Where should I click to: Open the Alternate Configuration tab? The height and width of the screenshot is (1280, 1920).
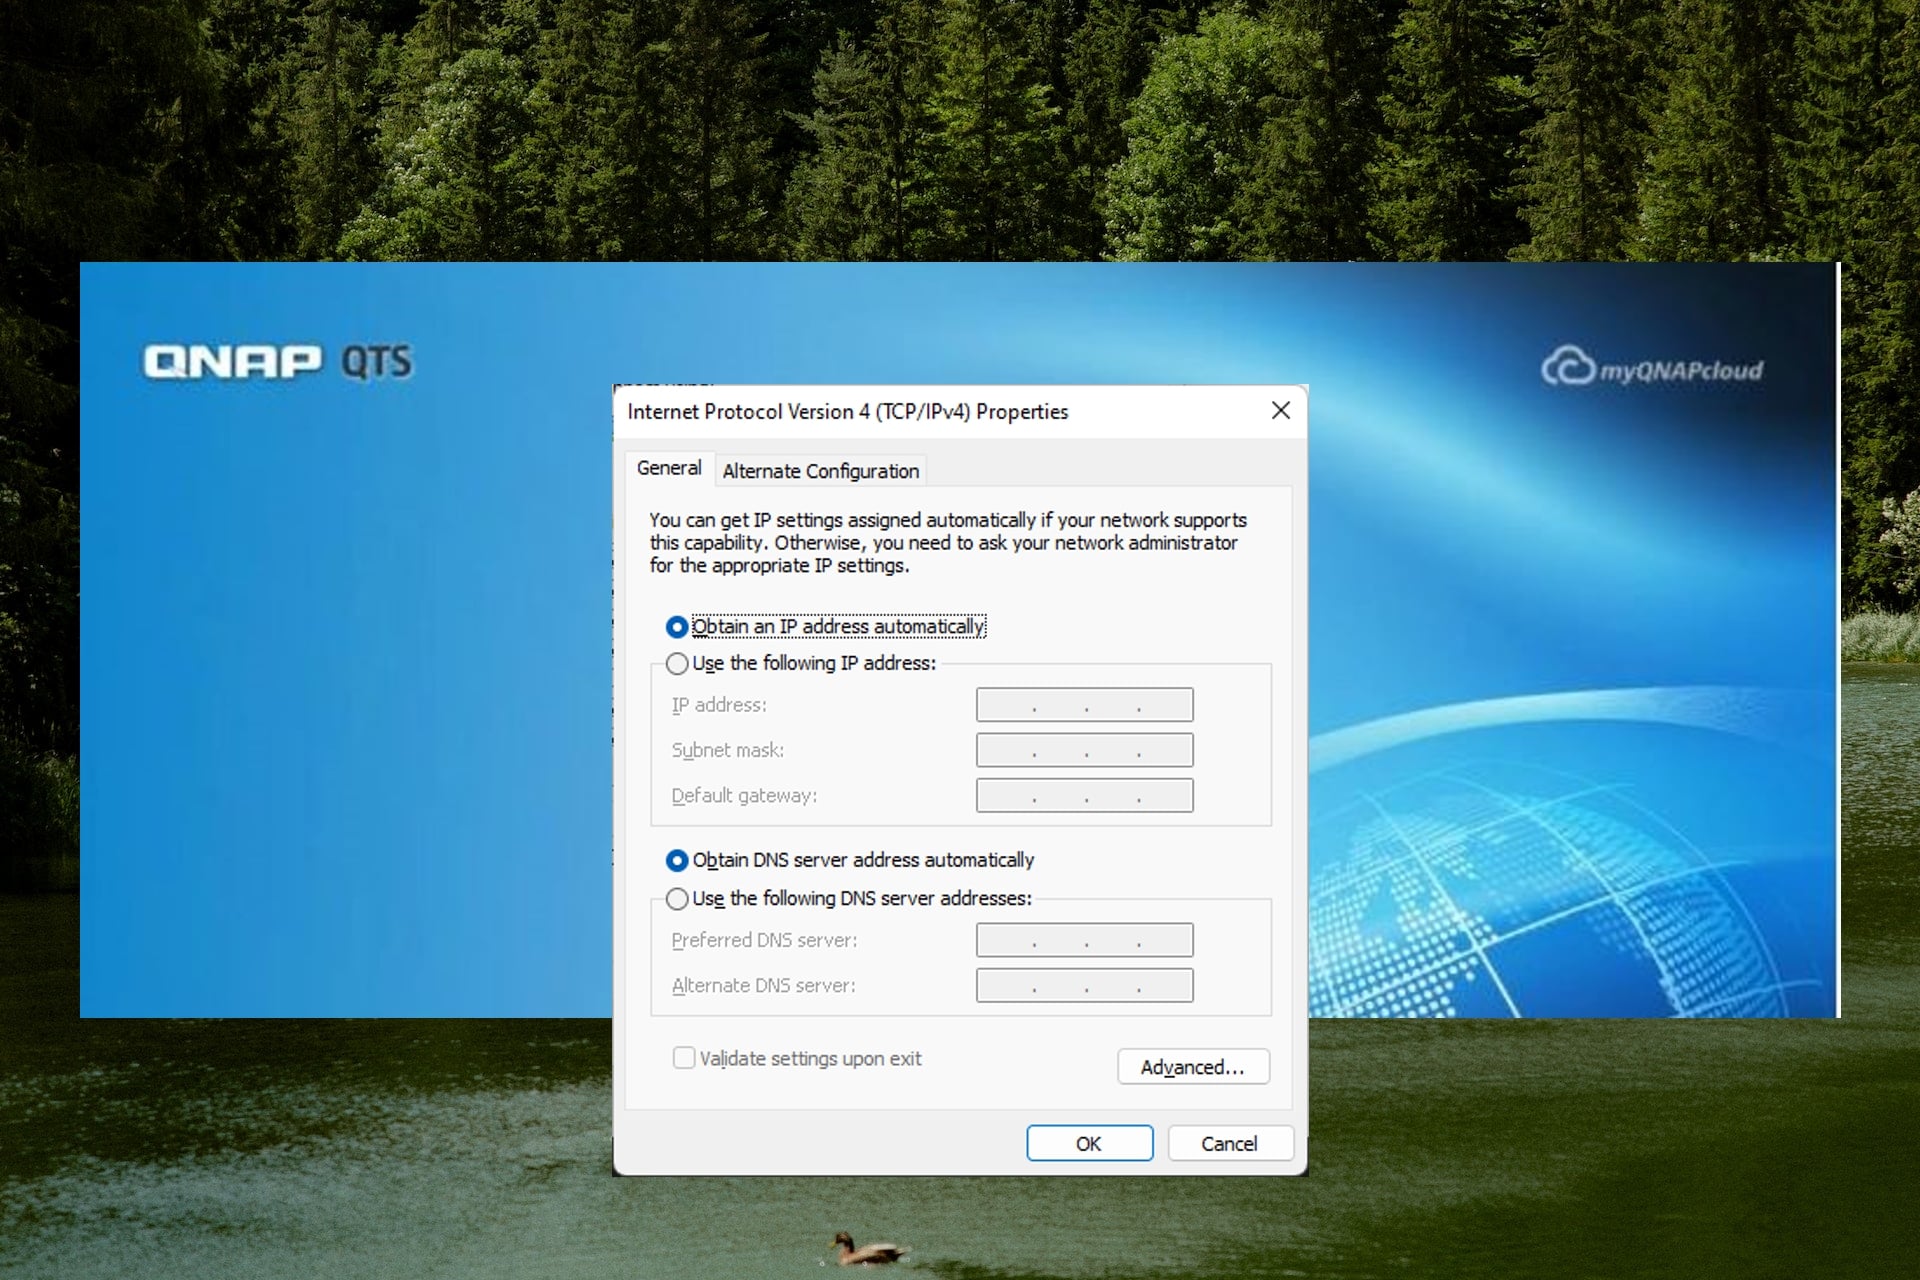pyautogui.click(x=820, y=471)
